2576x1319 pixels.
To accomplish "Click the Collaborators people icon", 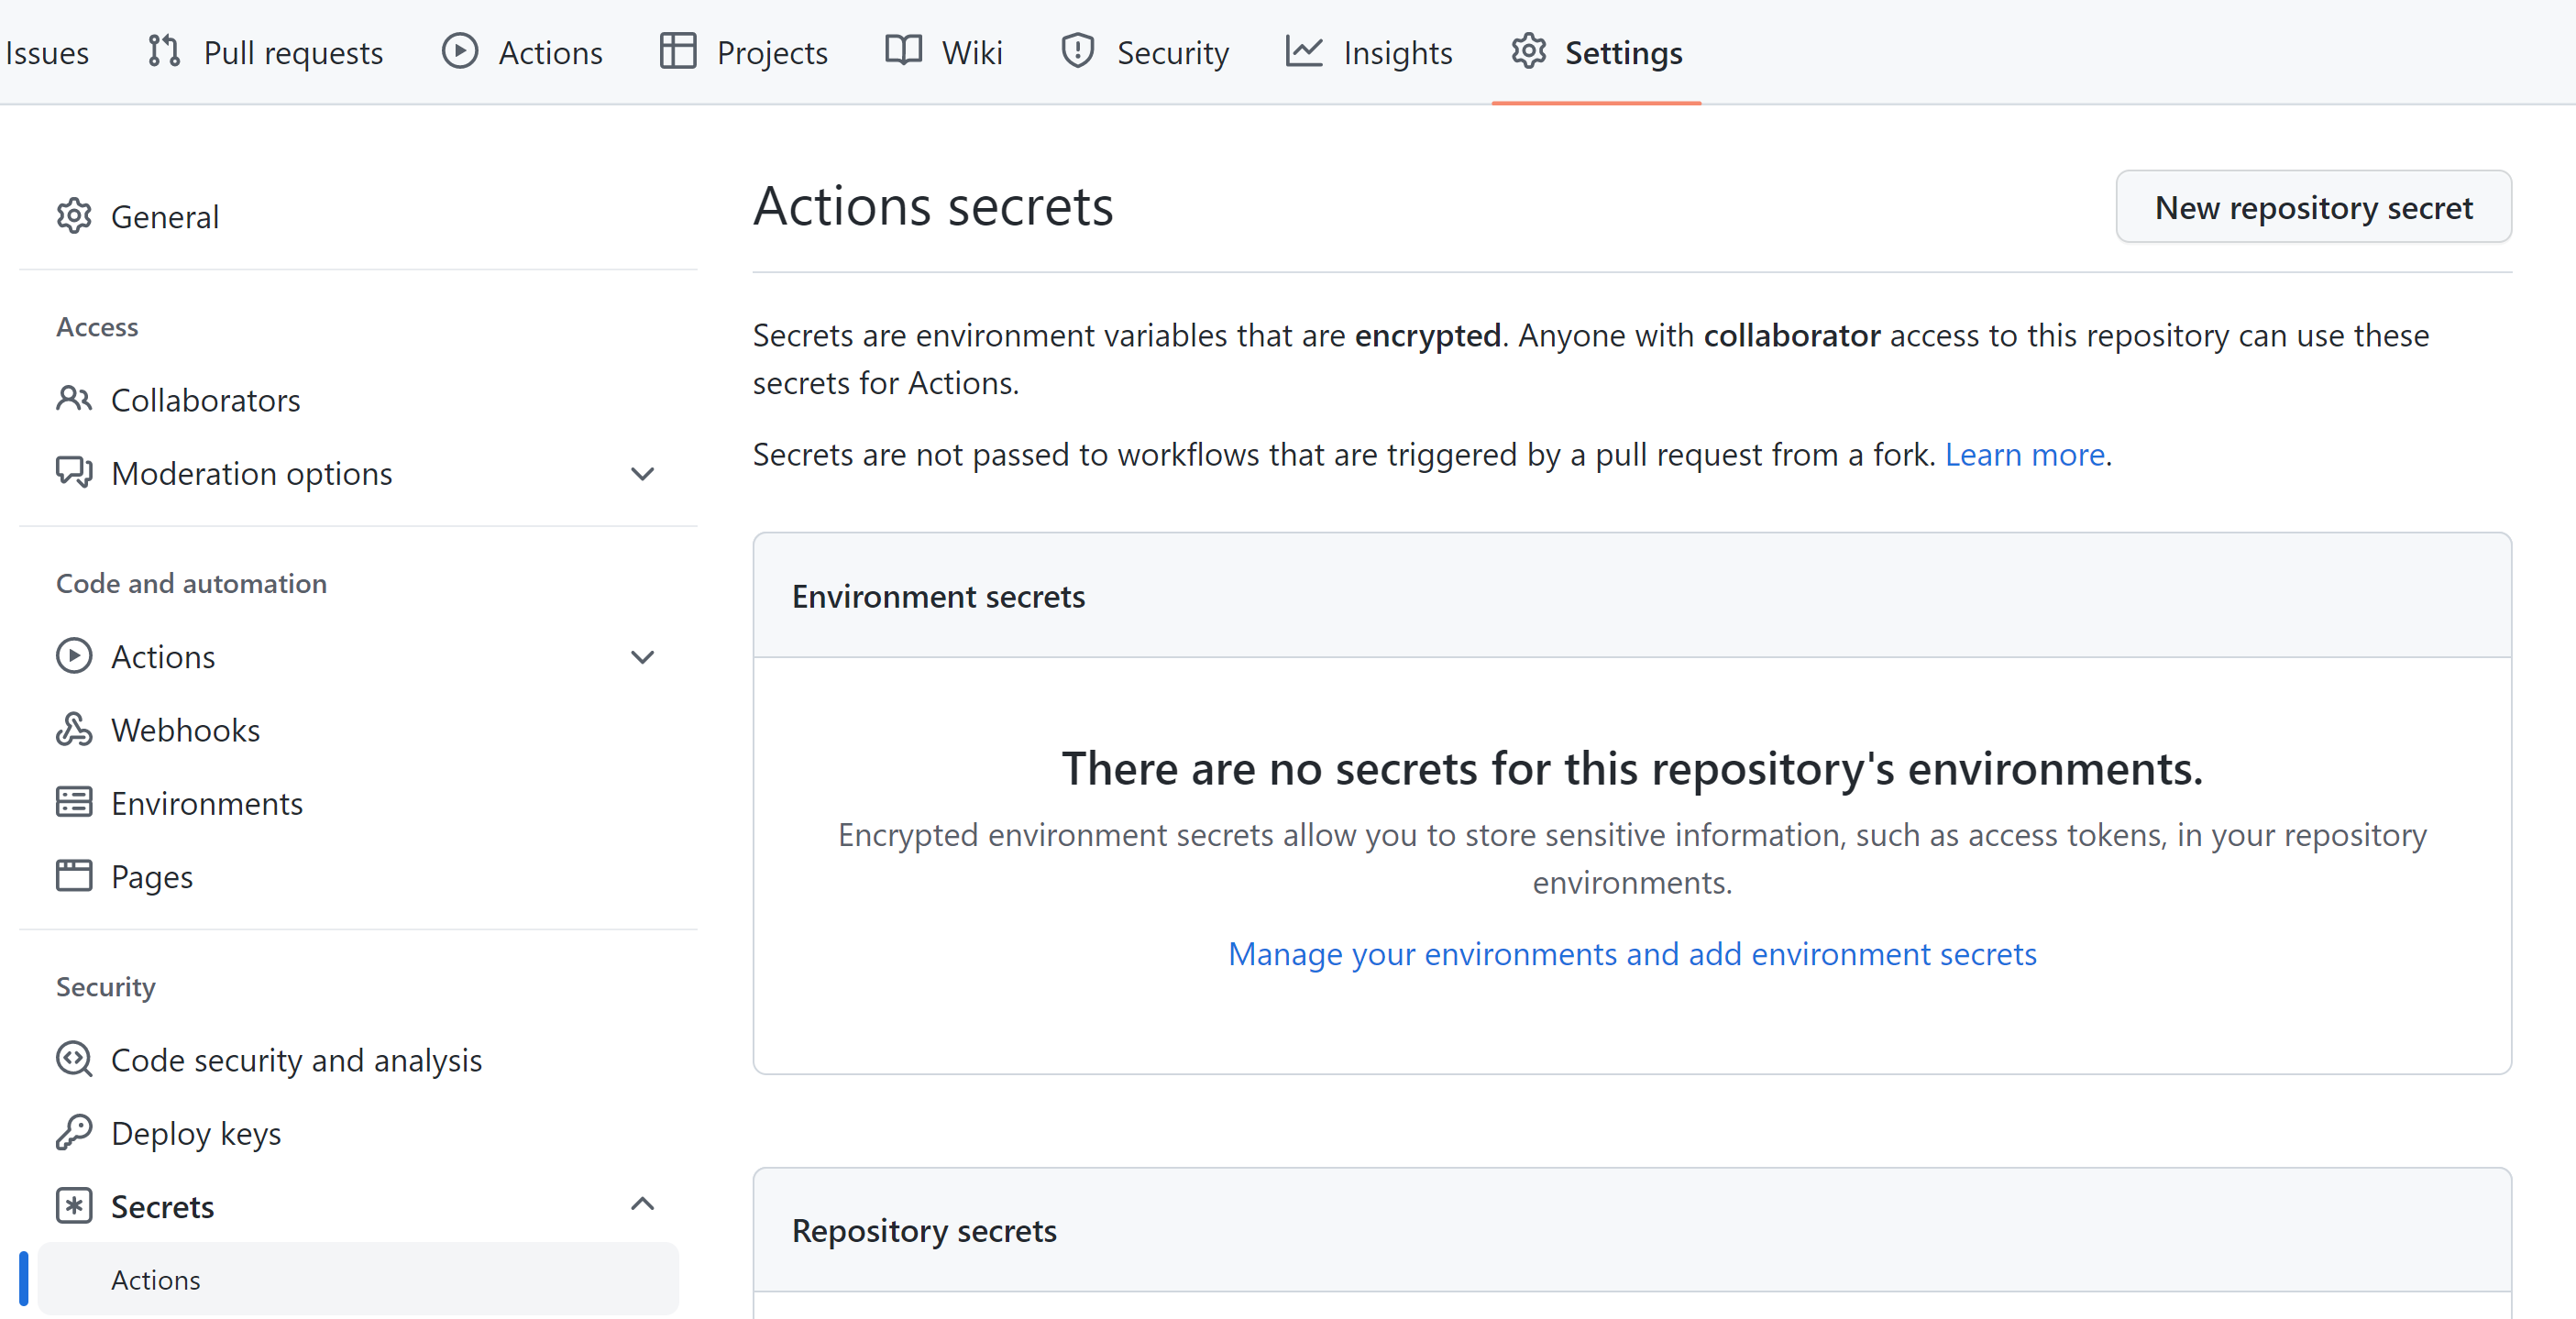I will (74, 399).
